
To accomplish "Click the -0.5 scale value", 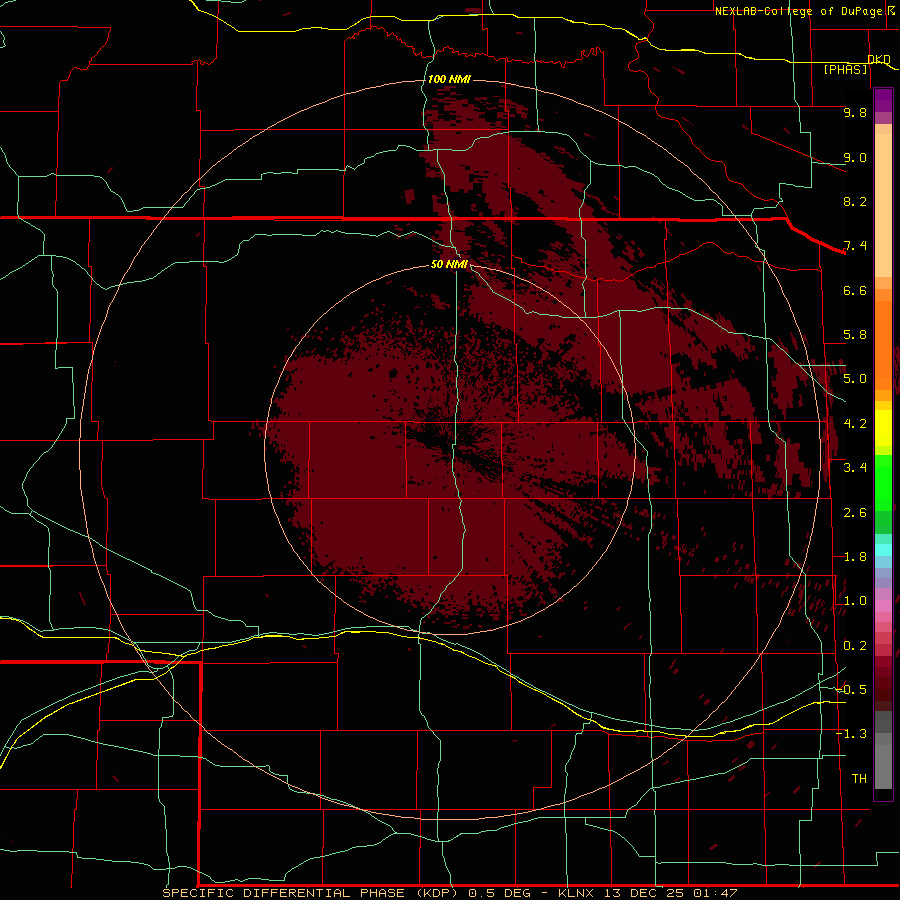I will point(851,690).
